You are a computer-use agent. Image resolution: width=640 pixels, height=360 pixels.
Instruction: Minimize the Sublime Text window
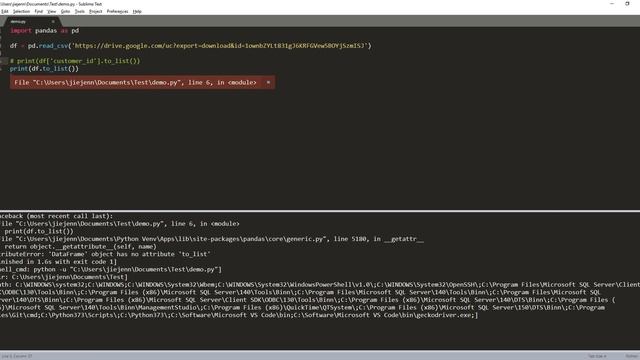[611, 4]
